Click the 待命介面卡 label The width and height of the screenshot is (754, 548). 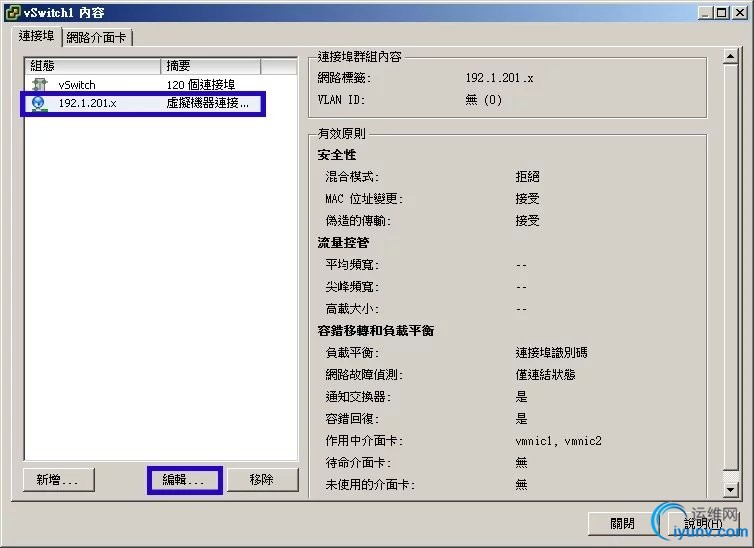click(x=358, y=463)
